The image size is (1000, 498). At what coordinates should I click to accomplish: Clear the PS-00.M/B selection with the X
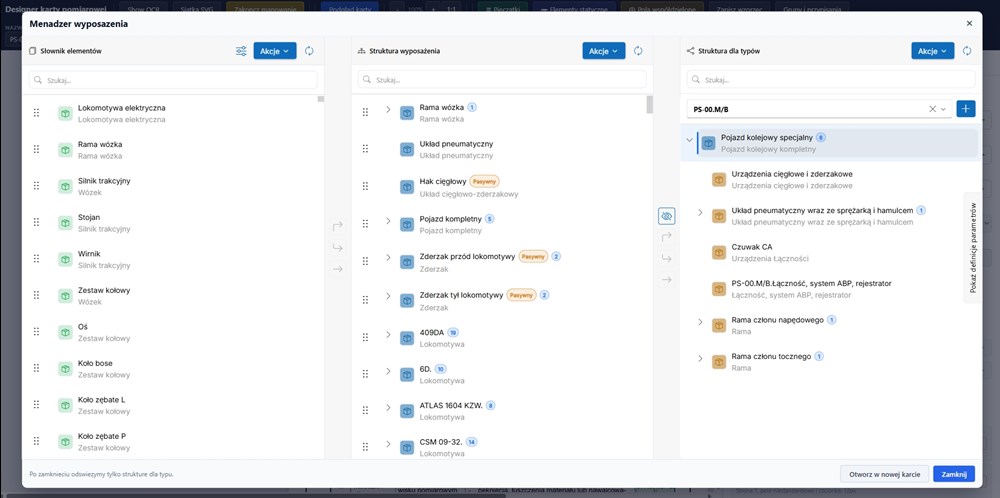(932, 109)
